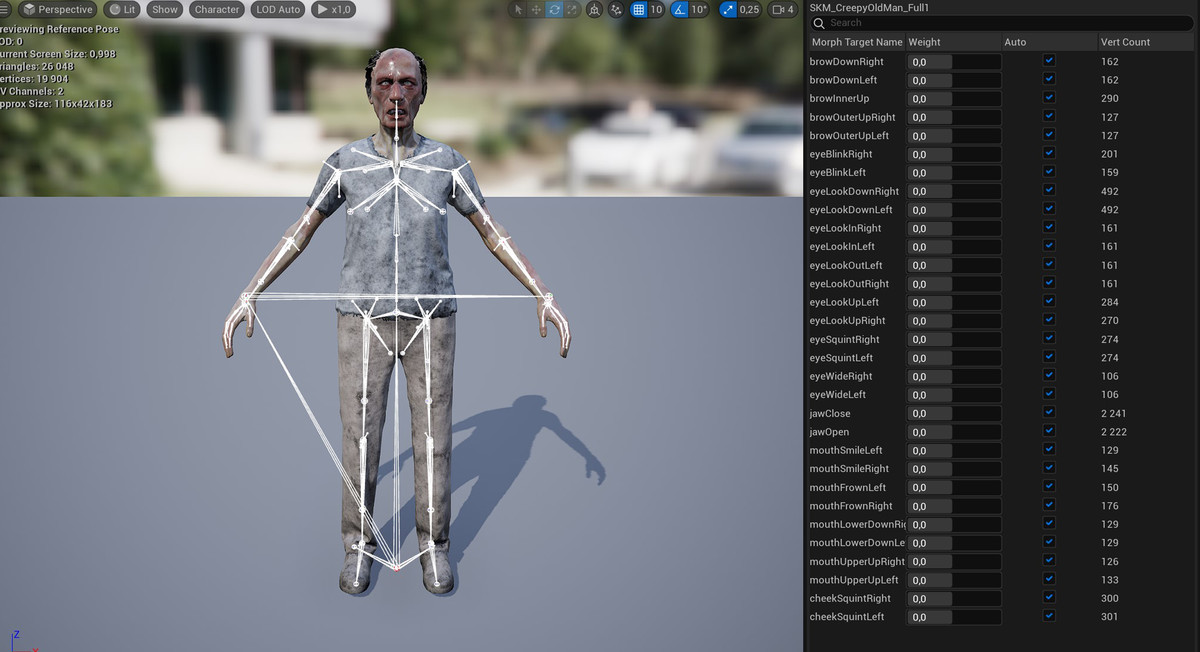Viewport: 1200px width, 652px height.
Task: Disable Auto checkbox for cheekSquintLeft
Action: (1049, 616)
